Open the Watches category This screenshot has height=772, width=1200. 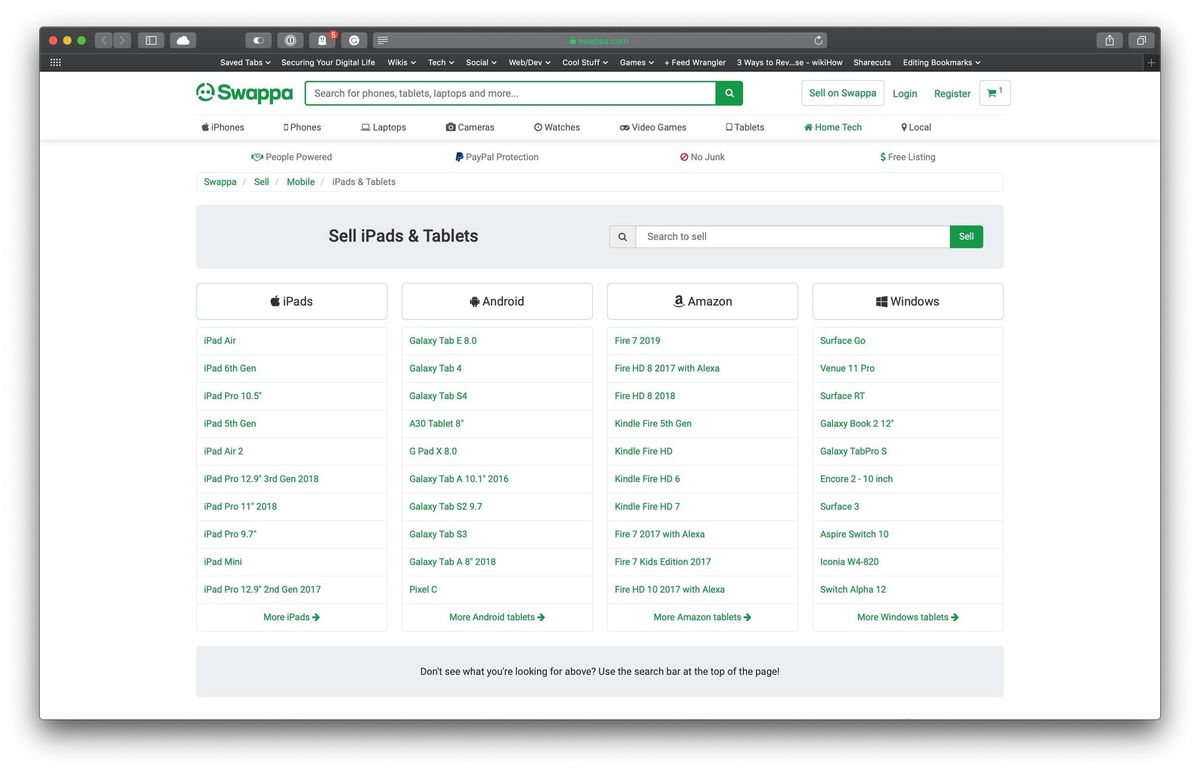557,128
